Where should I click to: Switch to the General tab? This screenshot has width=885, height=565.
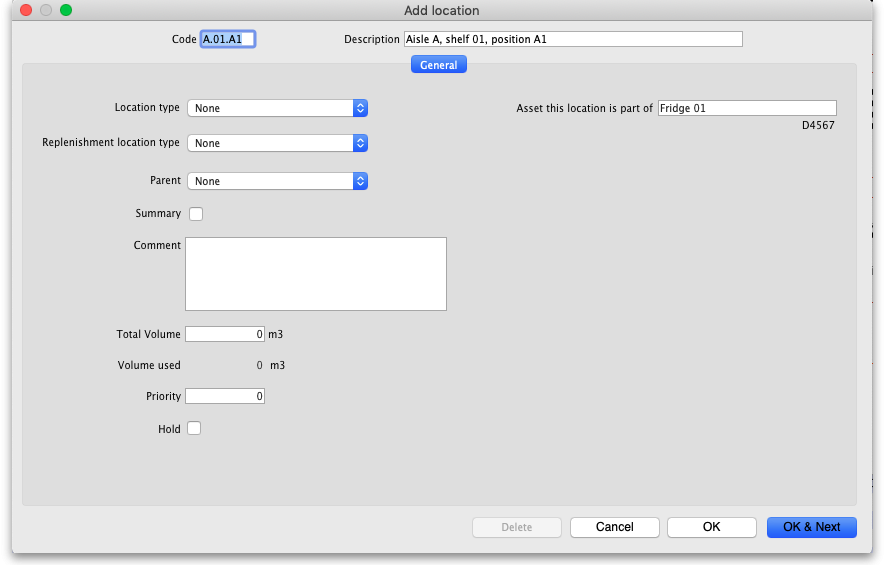tap(439, 65)
